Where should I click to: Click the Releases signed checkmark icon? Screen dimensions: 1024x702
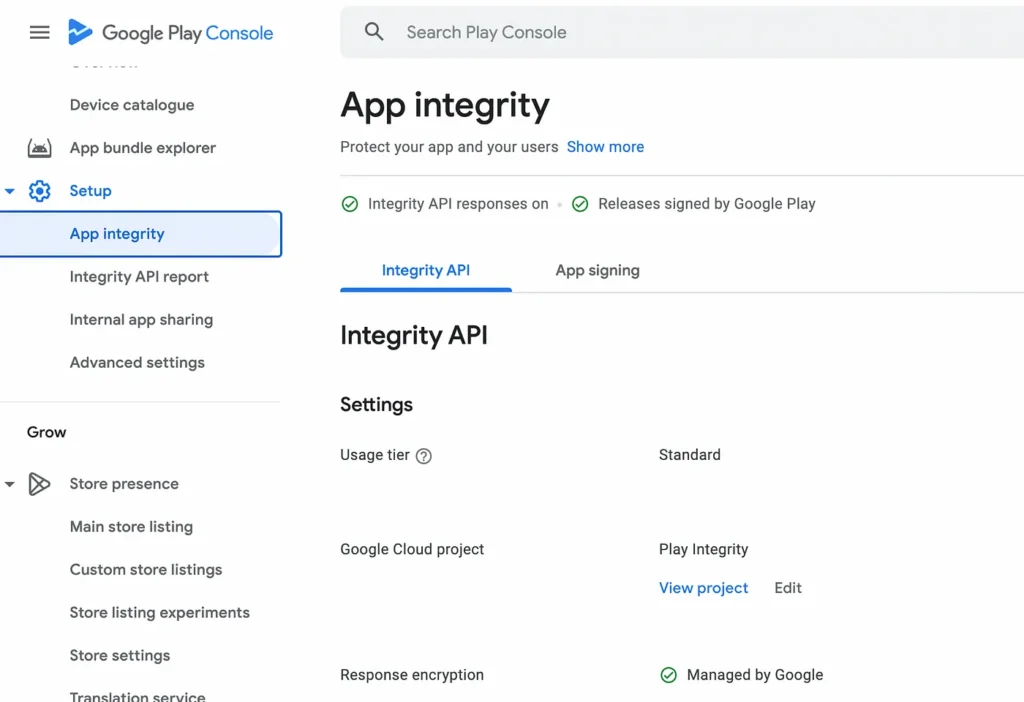tap(580, 204)
